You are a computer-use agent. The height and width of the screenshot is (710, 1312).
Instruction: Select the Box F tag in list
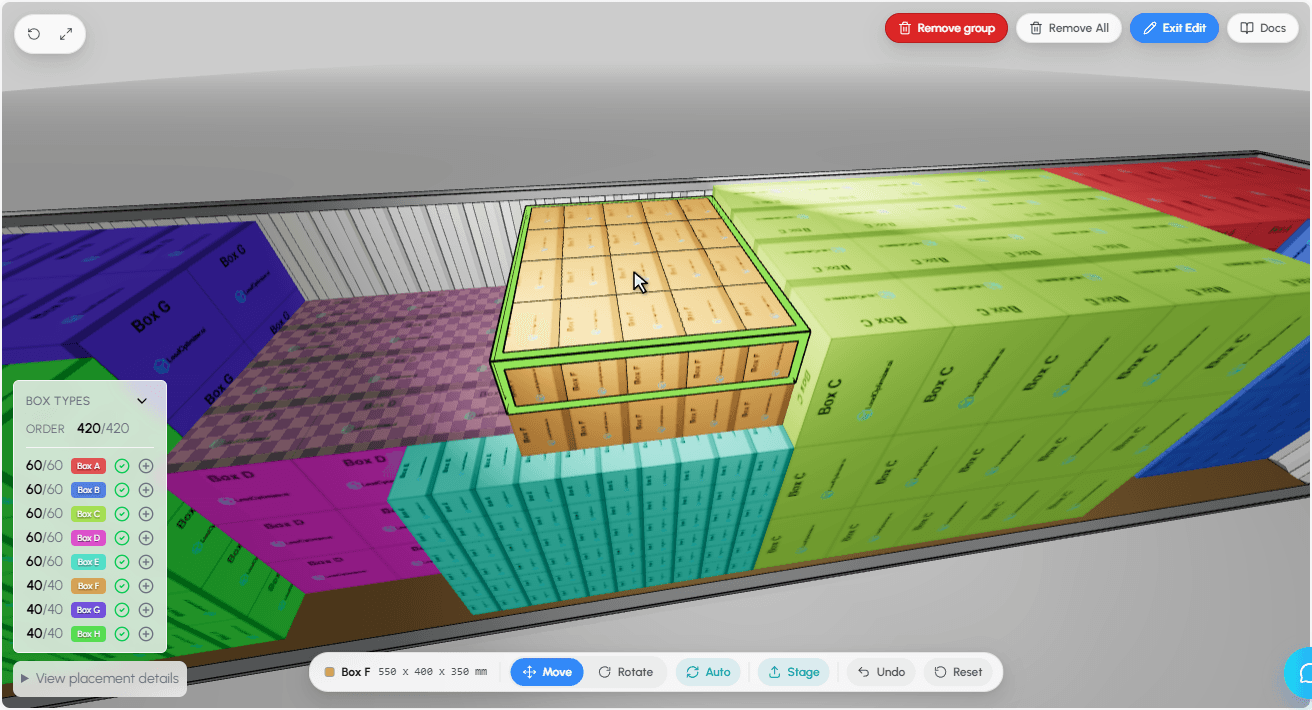89,586
